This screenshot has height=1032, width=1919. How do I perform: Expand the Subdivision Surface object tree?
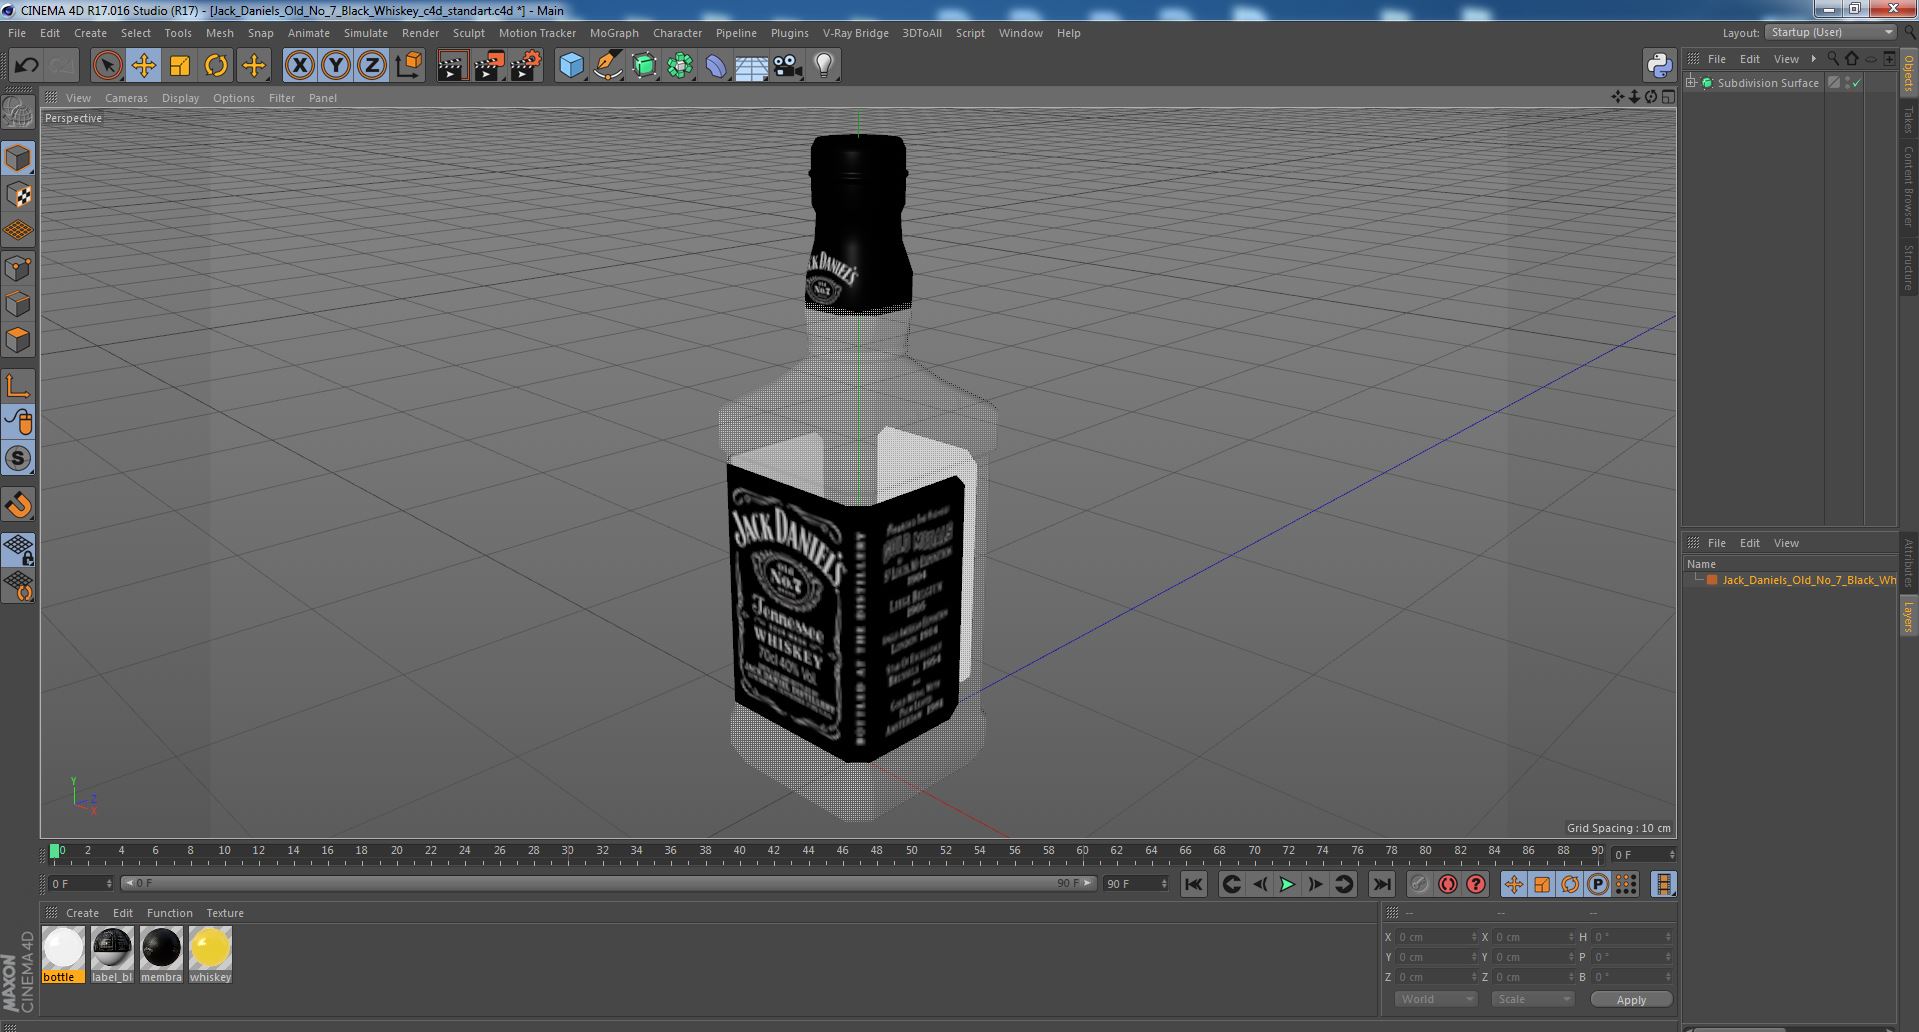click(1691, 83)
